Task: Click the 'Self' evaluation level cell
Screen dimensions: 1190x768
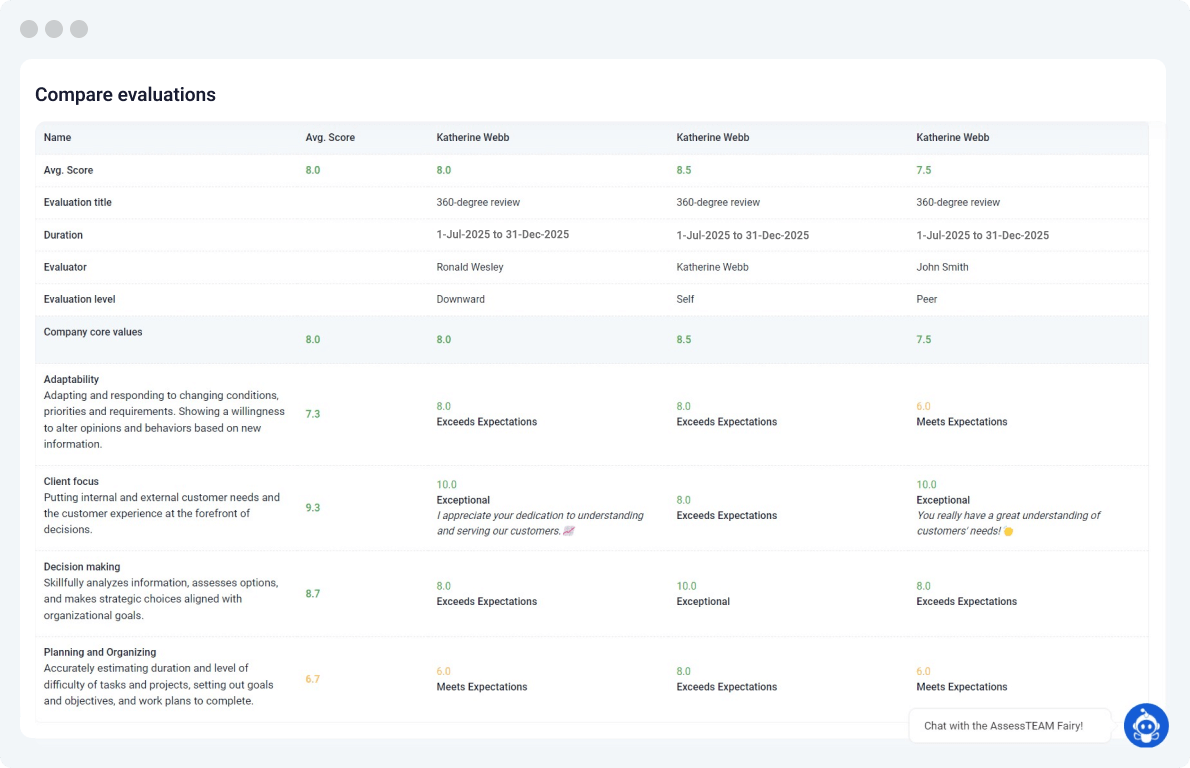Action: coord(685,299)
